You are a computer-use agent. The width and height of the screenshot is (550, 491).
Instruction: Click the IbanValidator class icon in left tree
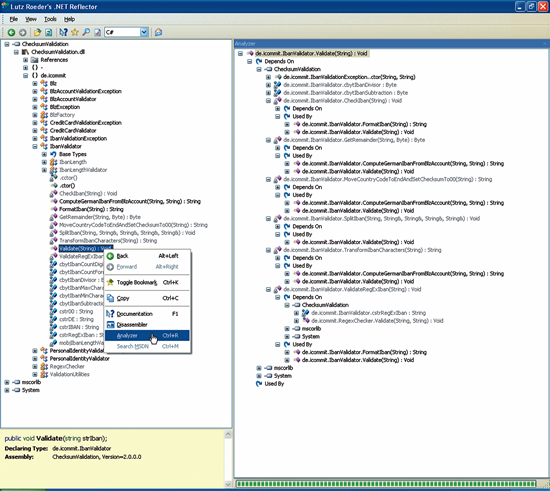click(44, 146)
